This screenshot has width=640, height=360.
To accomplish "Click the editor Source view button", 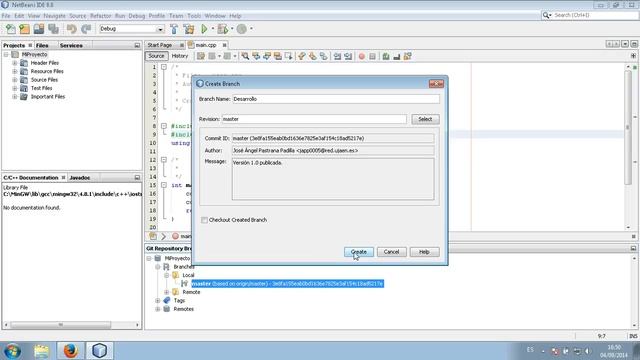I will pyautogui.click(x=156, y=56).
